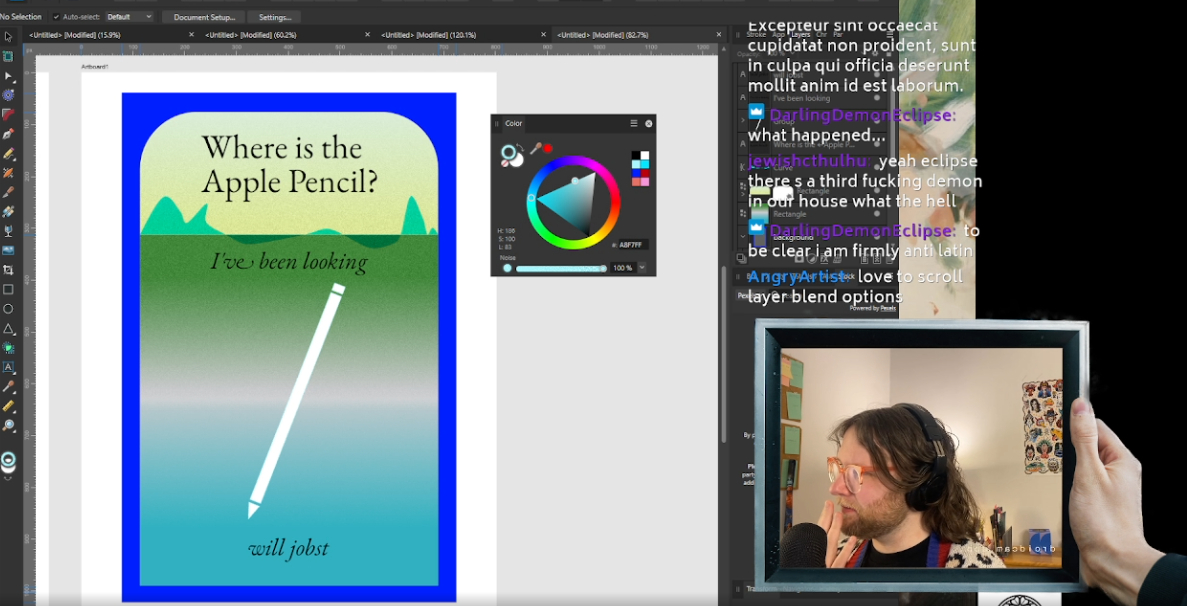
Task: Select the Pencil tool
Action: click(8, 154)
